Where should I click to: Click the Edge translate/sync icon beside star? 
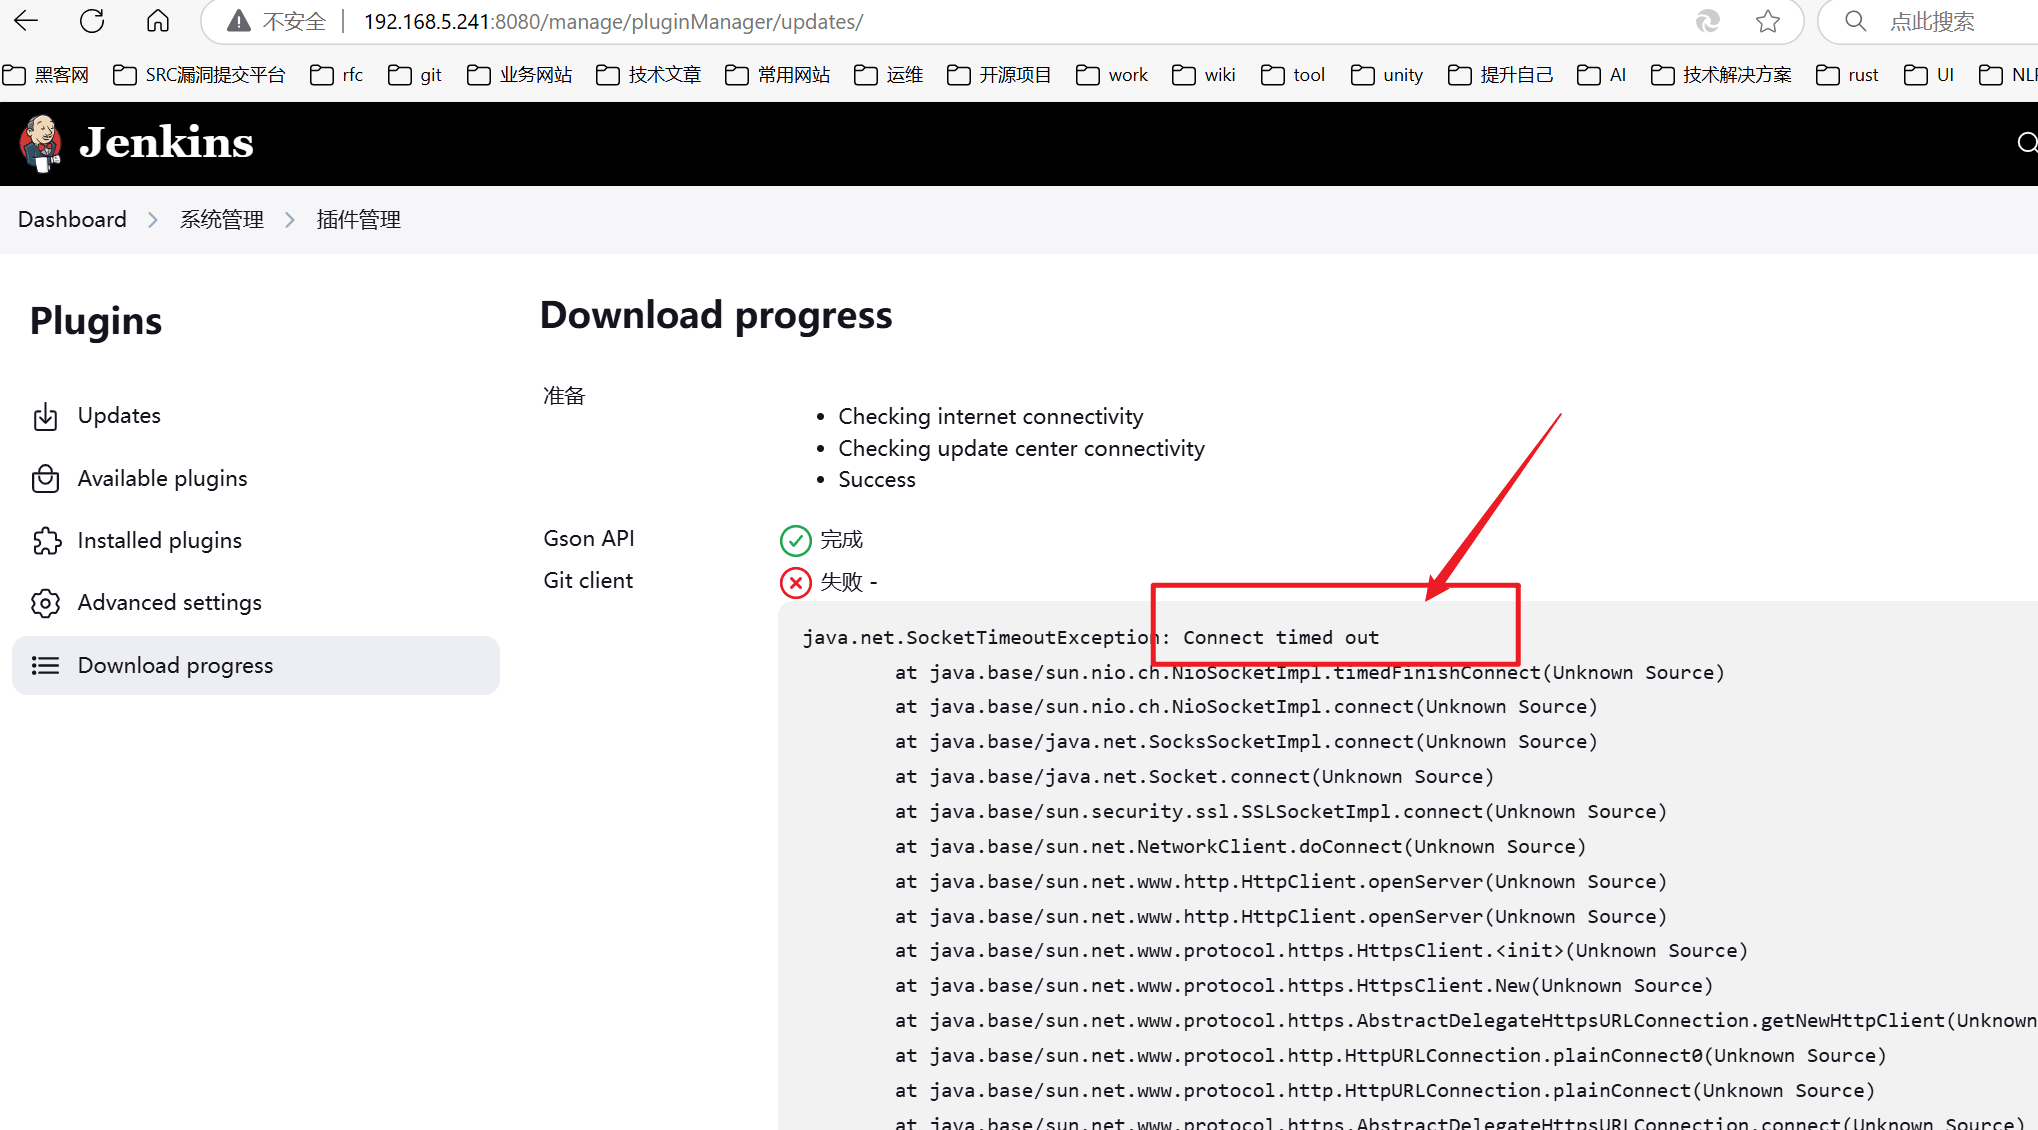(1708, 21)
